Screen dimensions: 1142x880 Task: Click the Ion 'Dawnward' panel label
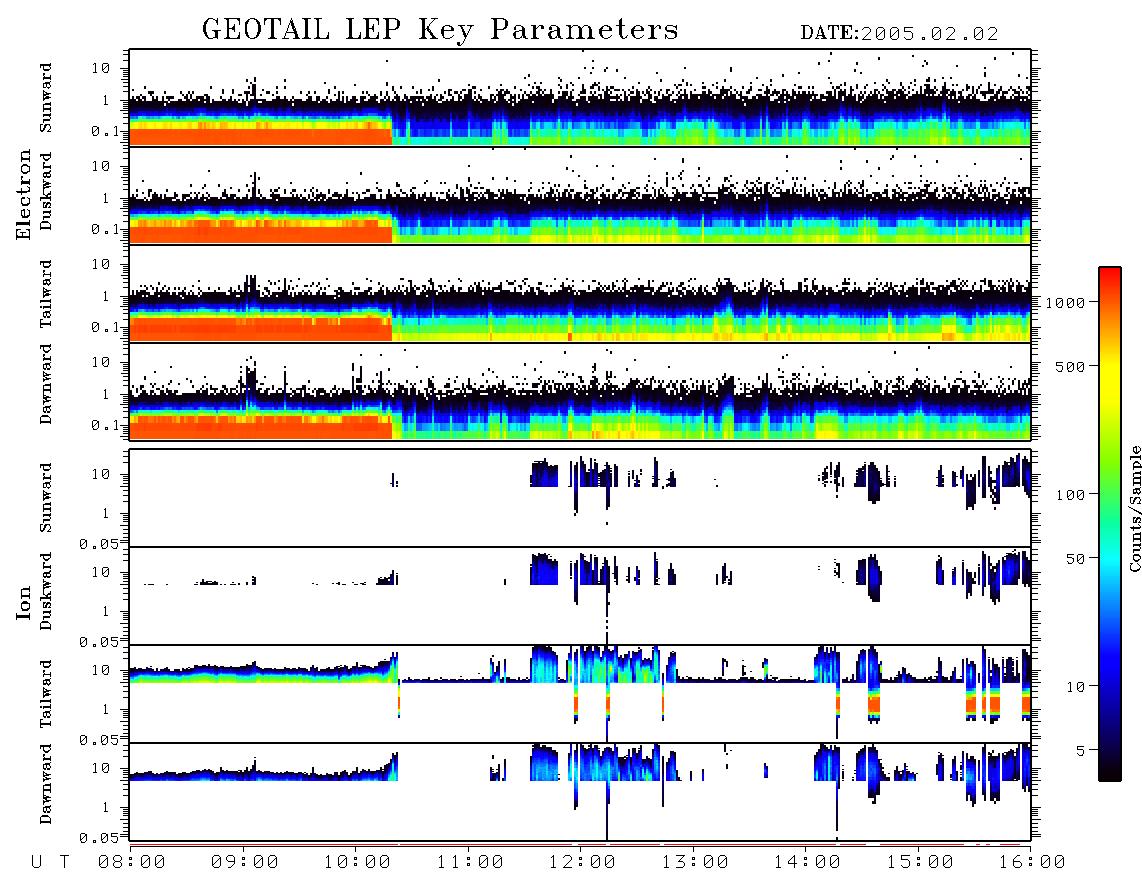click(x=46, y=784)
